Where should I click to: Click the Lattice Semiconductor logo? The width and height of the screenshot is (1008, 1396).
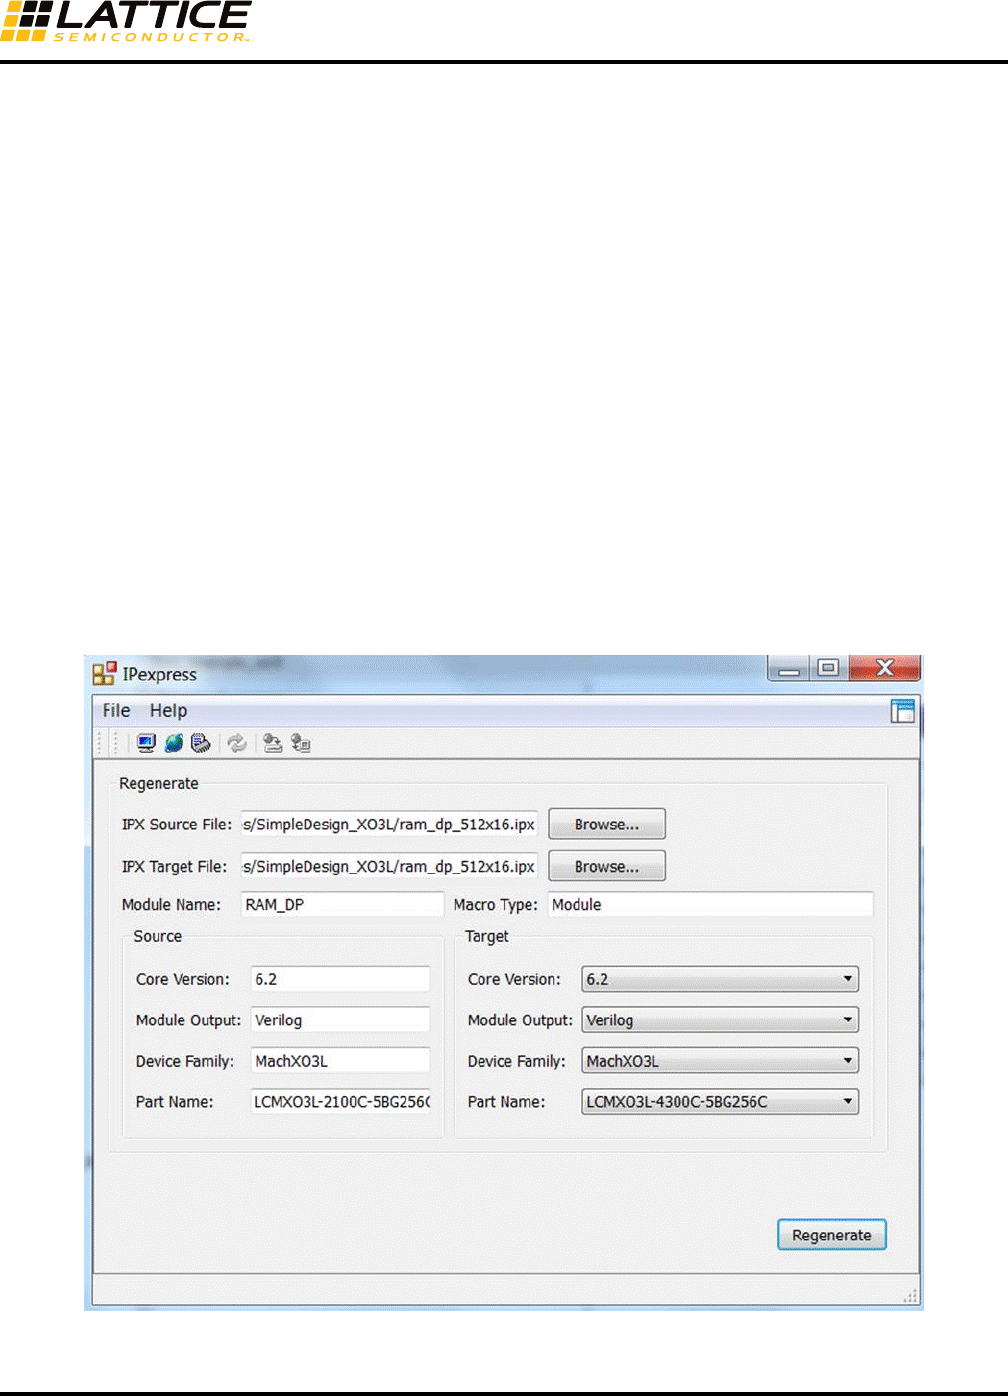pyautogui.click(x=126, y=21)
